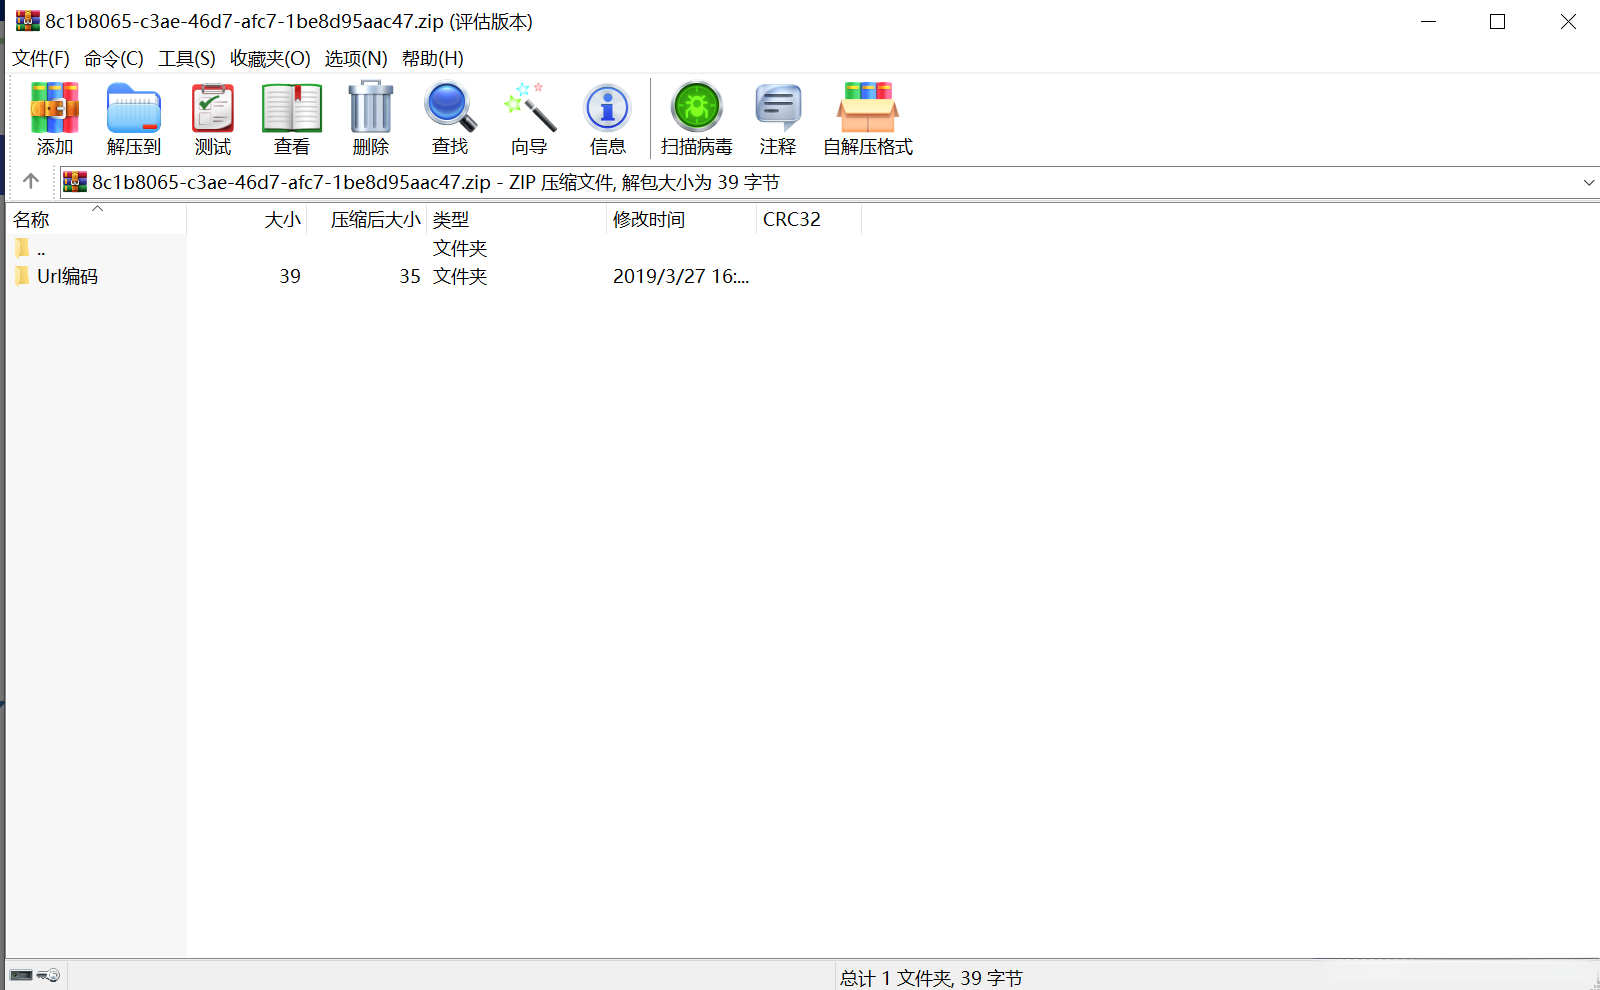
Task: Open the Options (选项) menu
Action: 356,58
